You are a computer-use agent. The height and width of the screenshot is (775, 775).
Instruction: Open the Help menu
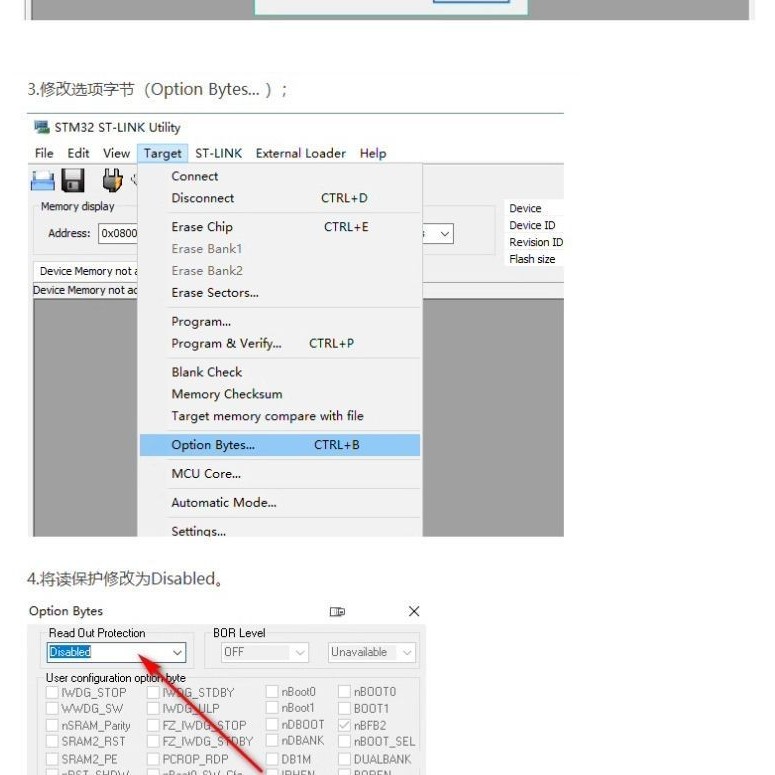(373, 153)
